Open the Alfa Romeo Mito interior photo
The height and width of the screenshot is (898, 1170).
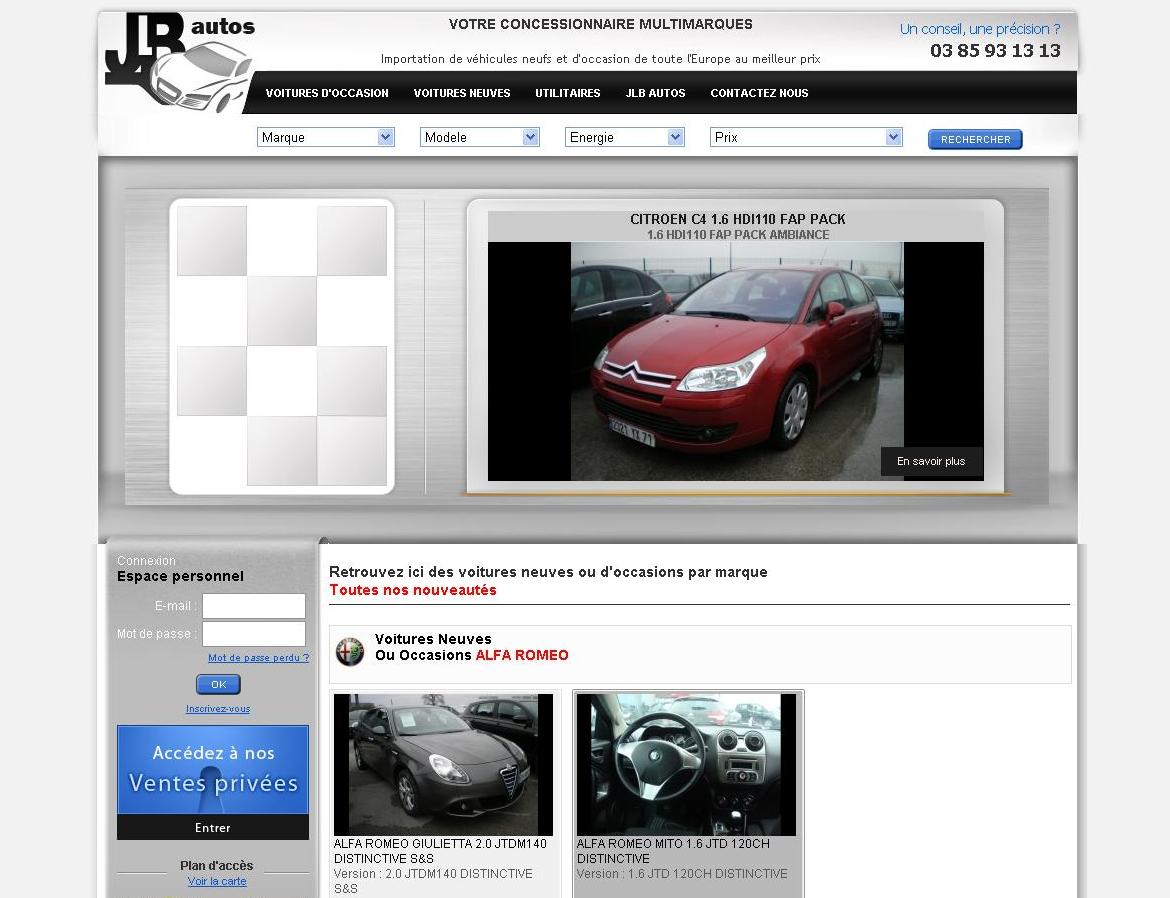pyautogui.click(x=686, y=764)
